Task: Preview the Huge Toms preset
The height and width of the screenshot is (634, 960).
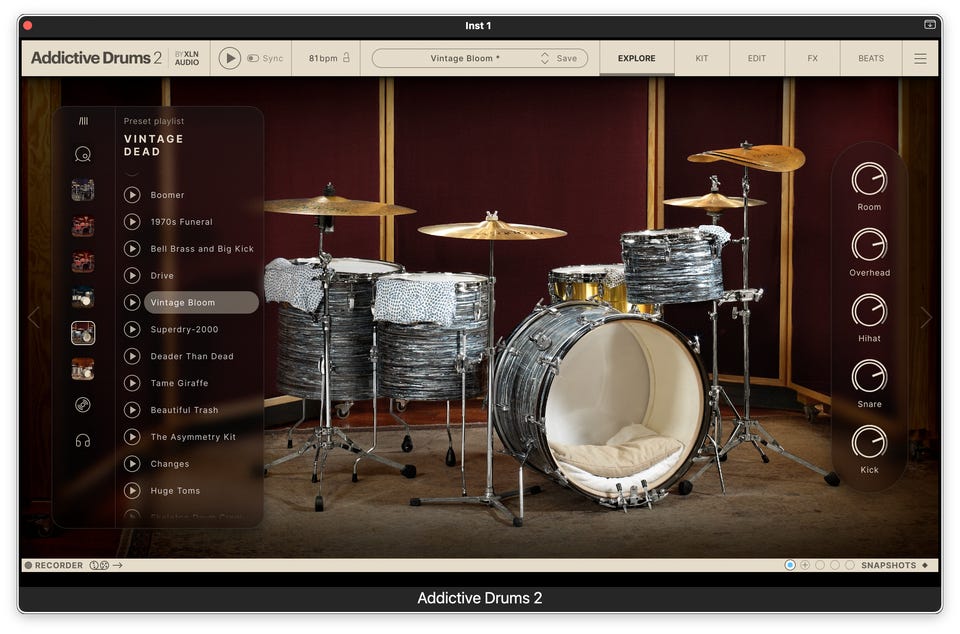Action: coord(132,491)
